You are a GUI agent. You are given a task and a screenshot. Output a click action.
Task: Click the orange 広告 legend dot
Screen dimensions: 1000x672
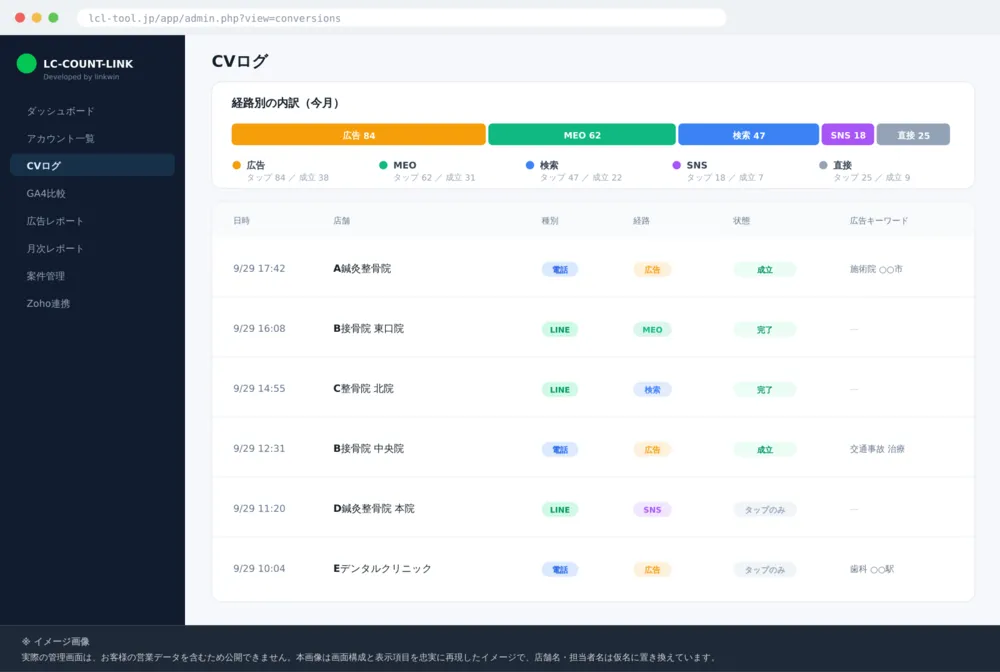[x=237, y=165]
